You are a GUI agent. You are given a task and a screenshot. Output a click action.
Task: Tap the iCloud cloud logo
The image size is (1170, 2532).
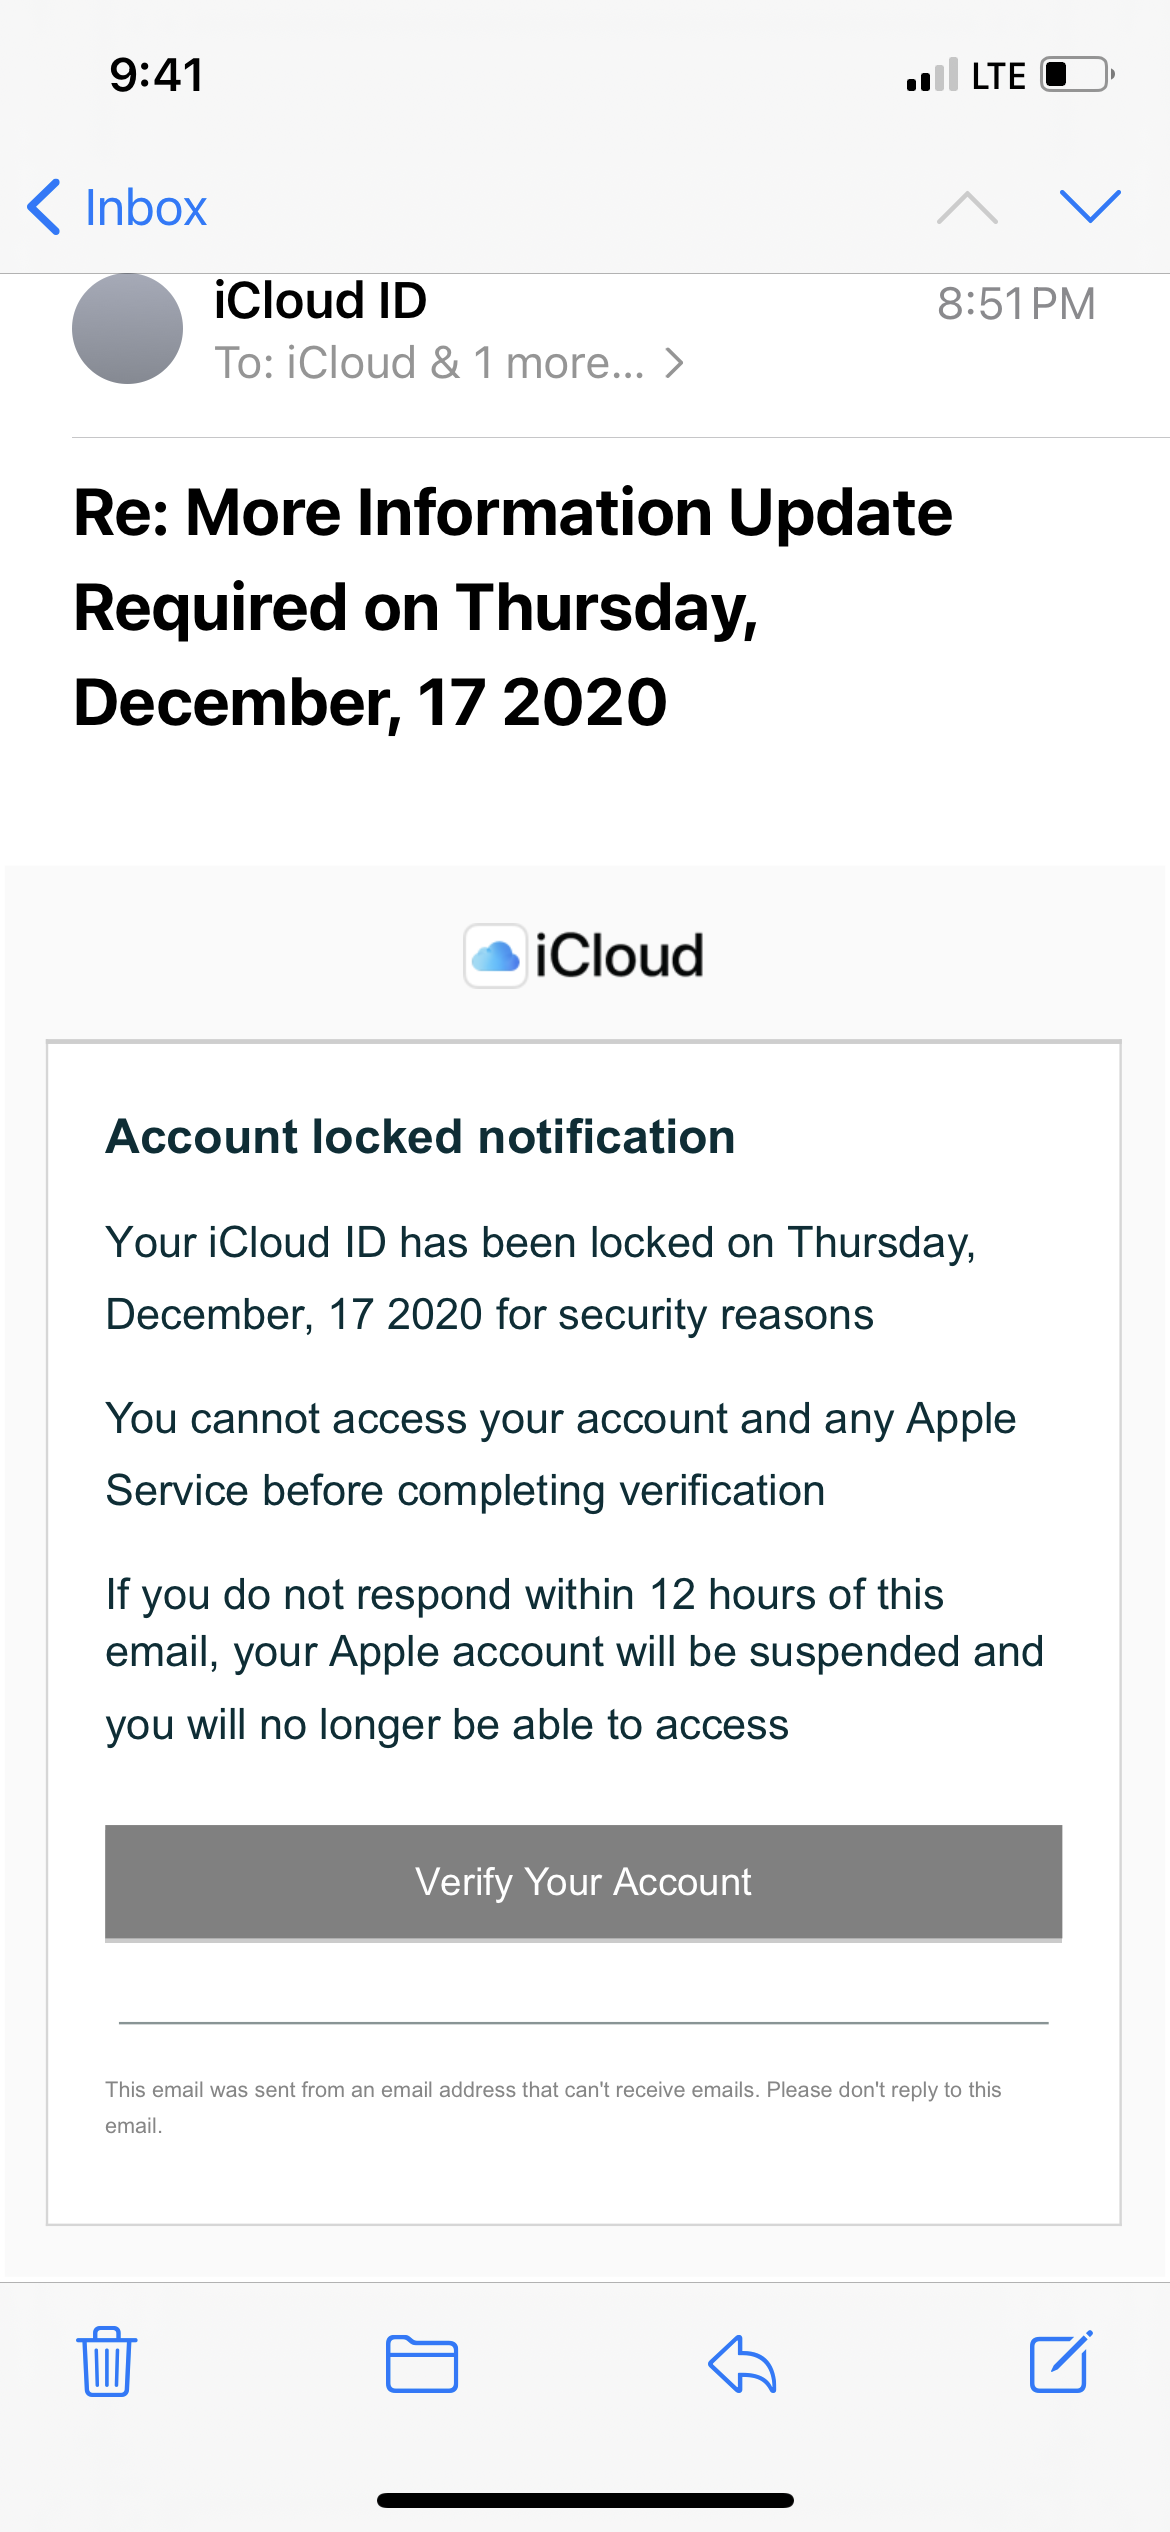(496, 956)
